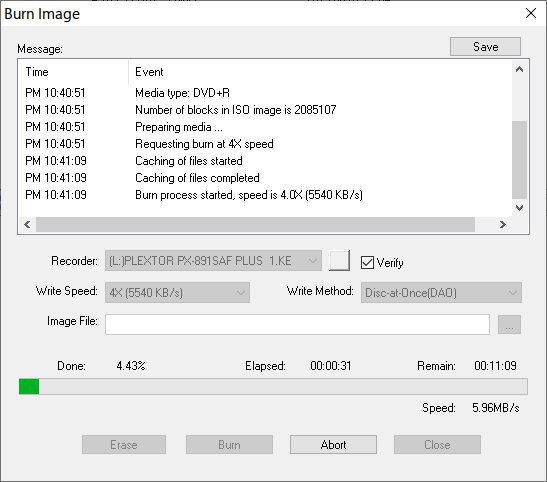Click the message log scroll right arrow
The height and width of the screenshot is (482, 547).
503,224
